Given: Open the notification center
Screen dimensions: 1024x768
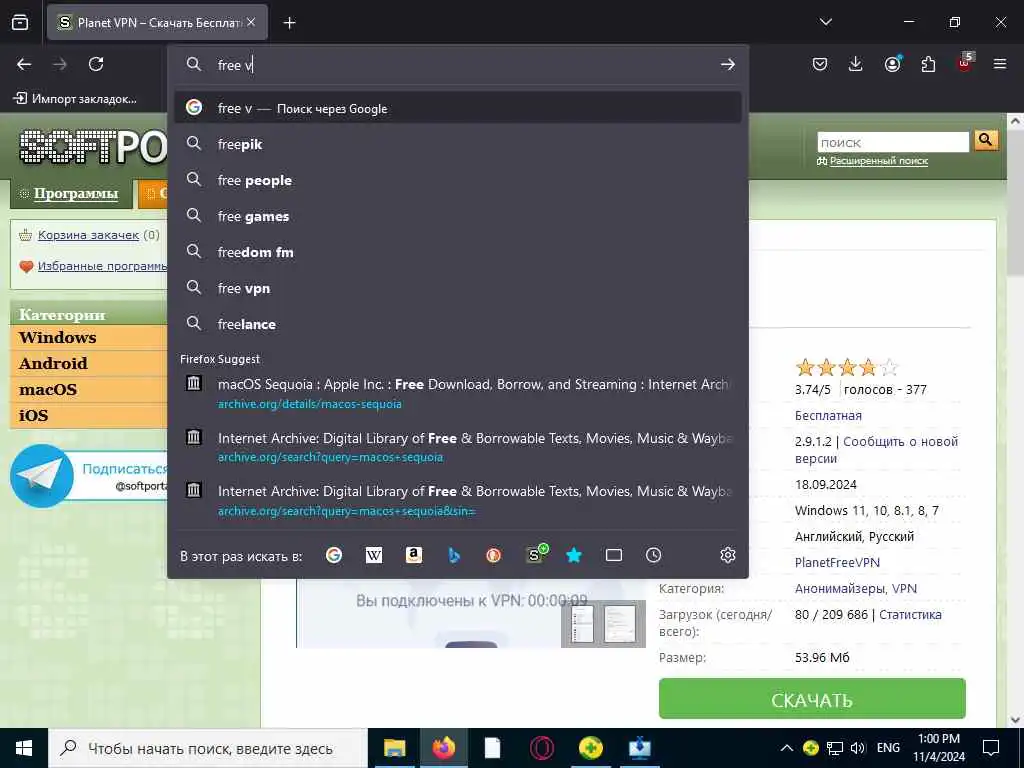Looking at the screenshot, I should tap(991, 748).
